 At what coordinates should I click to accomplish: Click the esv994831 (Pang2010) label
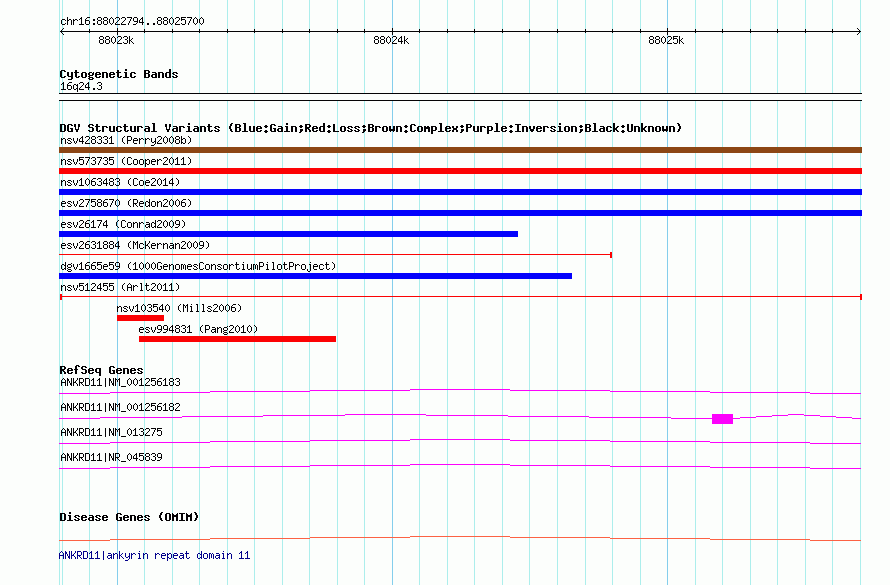[x=198, y=329]
